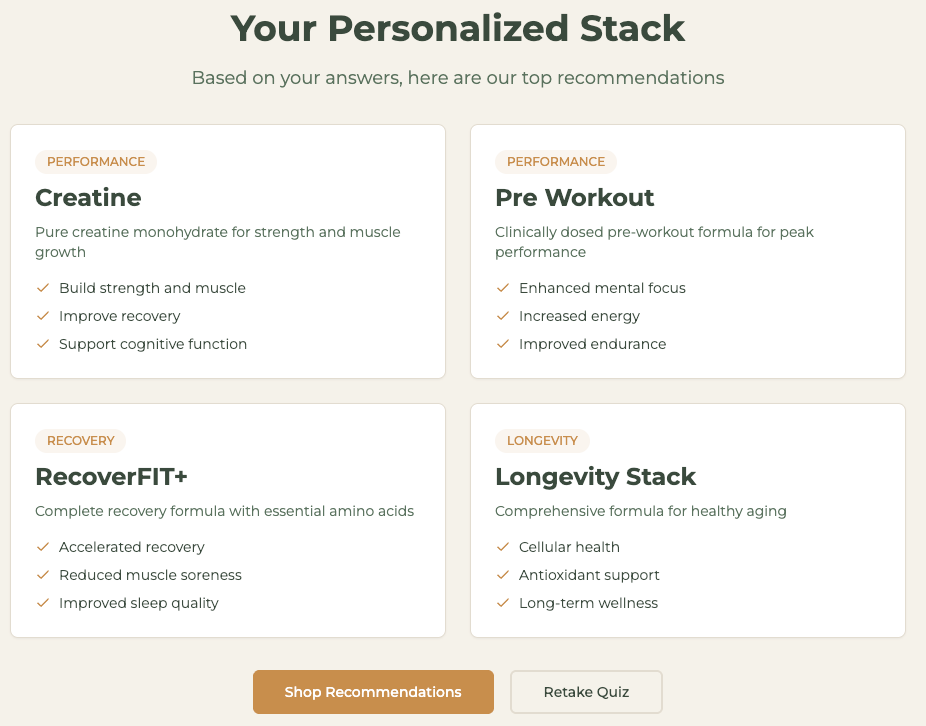This screenshot has height=726, width=926.
Task: Click the checkmark beside Cellular health
Action: pyautogui.click(x=503, y=547)
